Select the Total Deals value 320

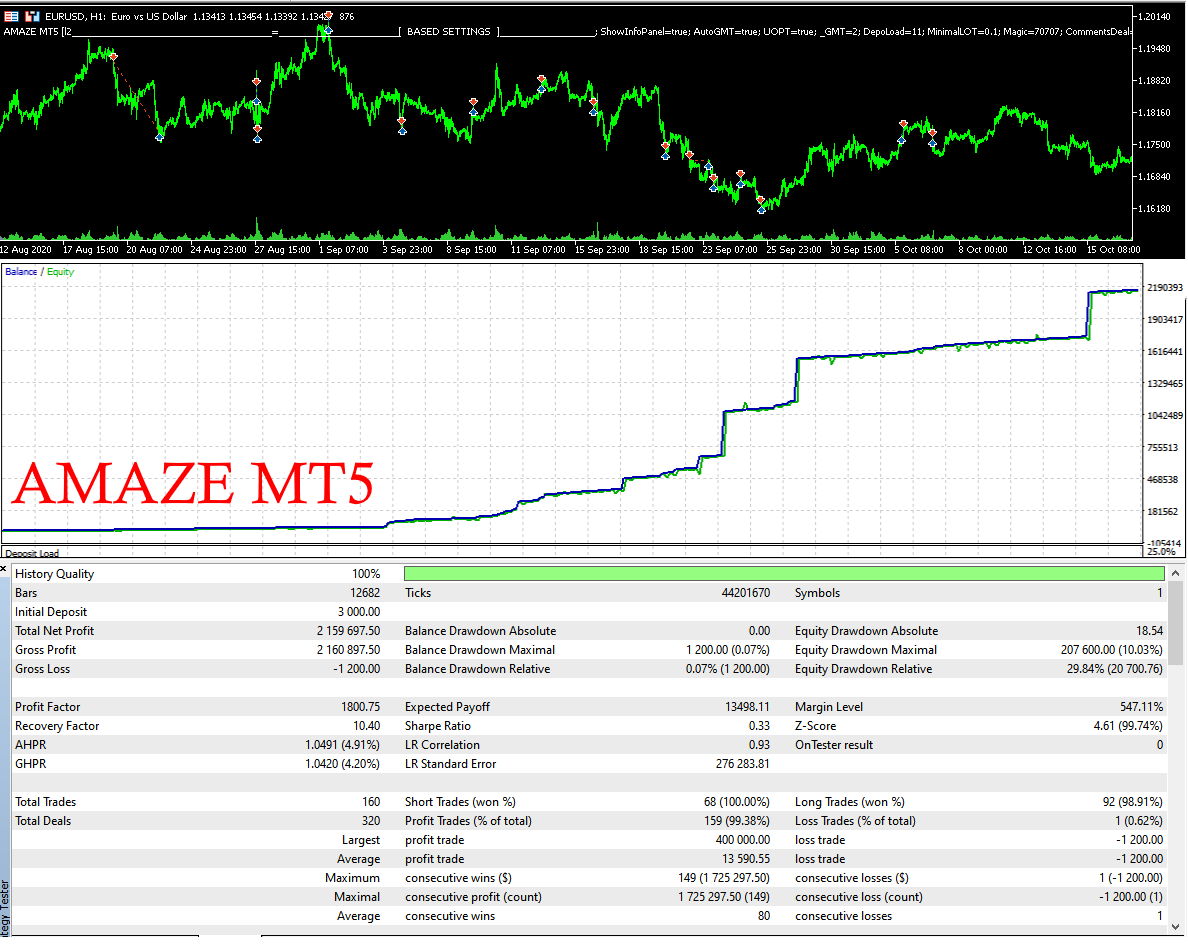pyautogui.click(x=371, y=820)
